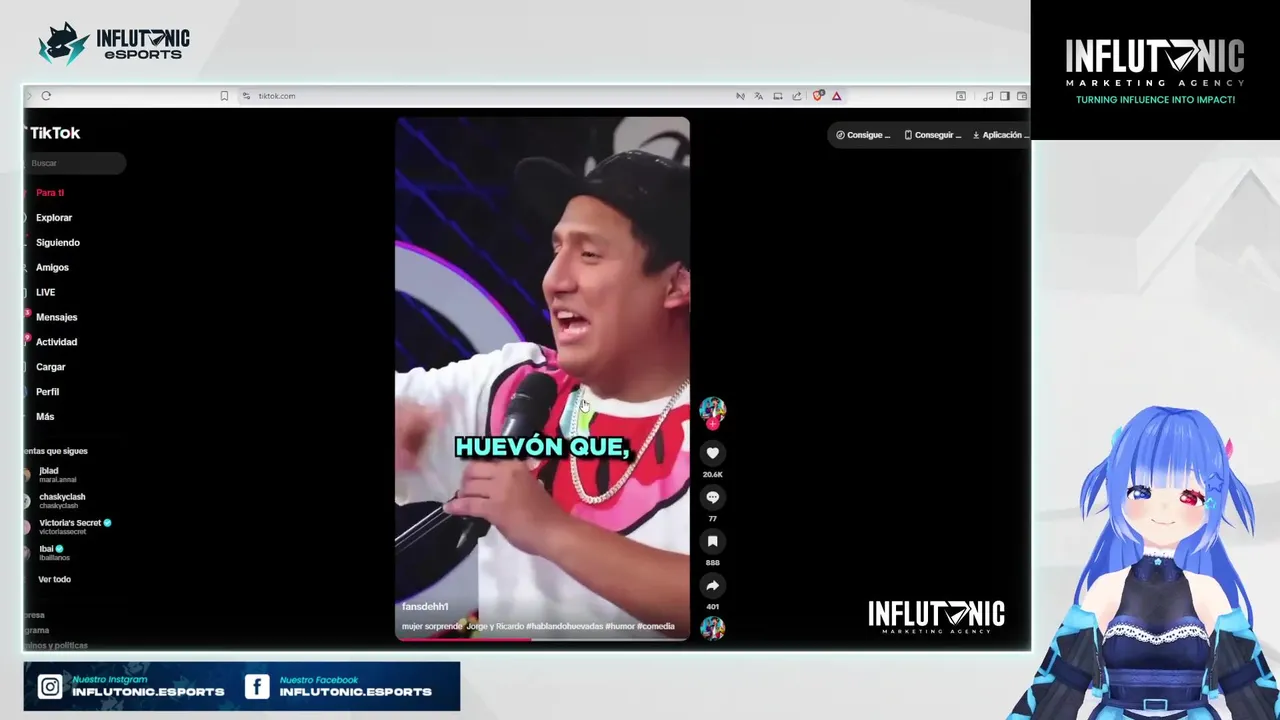Open the Brave Shields lion icon
This screenshot has height=720, width=1280.
[x=818, y=96]
